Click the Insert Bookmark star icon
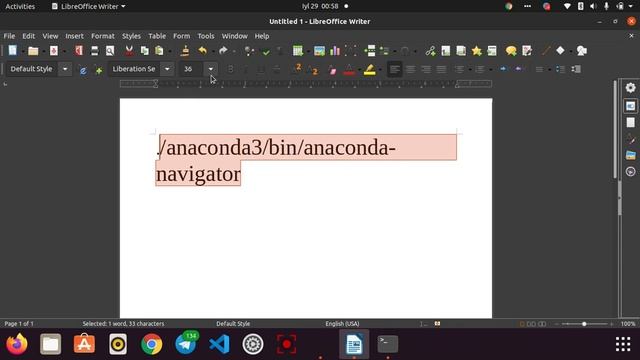Viewport: 640px width, 360px height. click(x=476, y=51)
